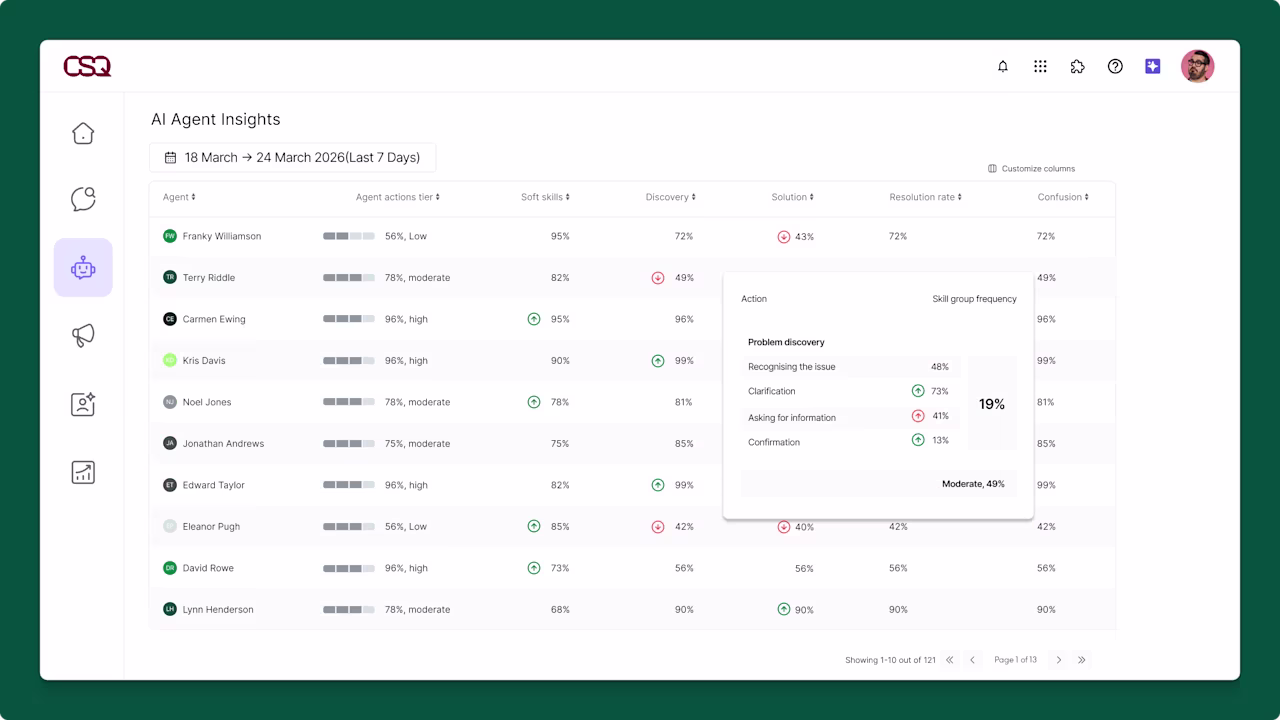The height and width of the screenshot is (720, 1280).
Task: Launch the purple sparkle AI assistant
Action: point(1153,66)
